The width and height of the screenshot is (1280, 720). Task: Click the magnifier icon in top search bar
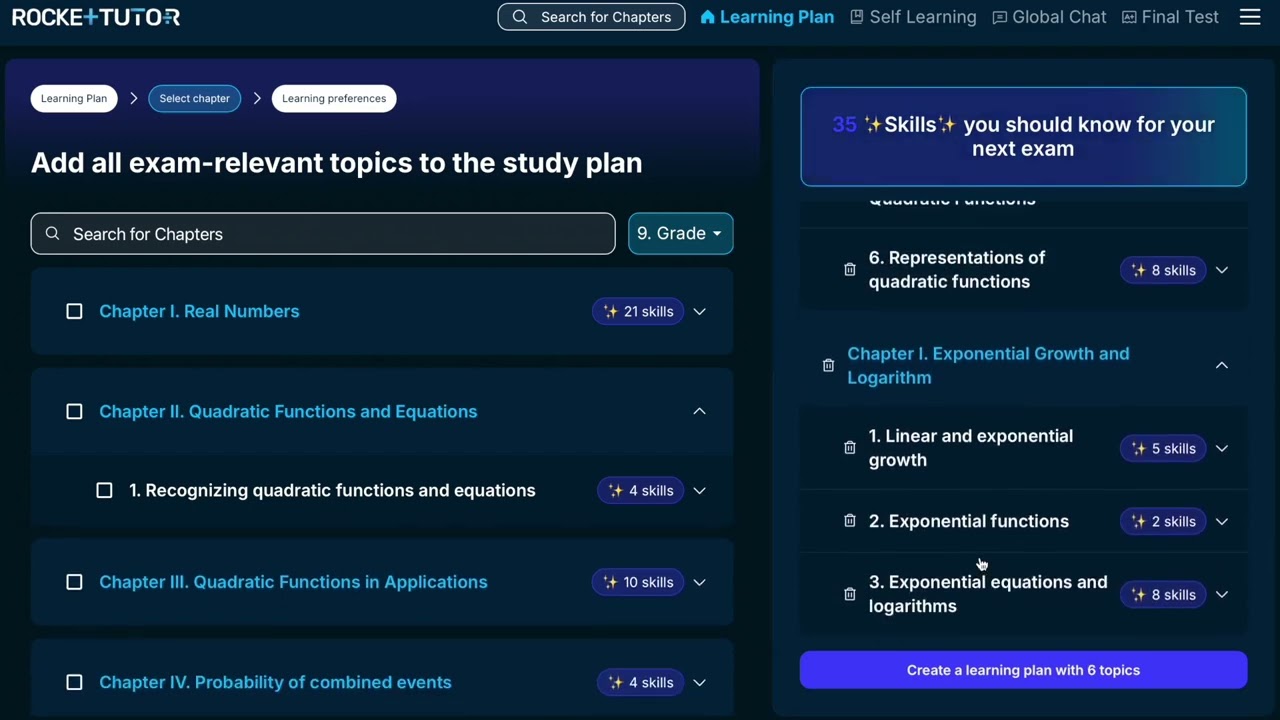tap(519, 17)
